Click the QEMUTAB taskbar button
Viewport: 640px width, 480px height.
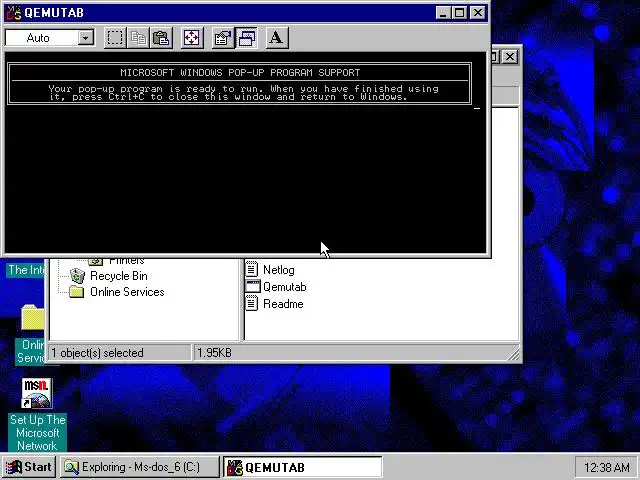[303, 467]
